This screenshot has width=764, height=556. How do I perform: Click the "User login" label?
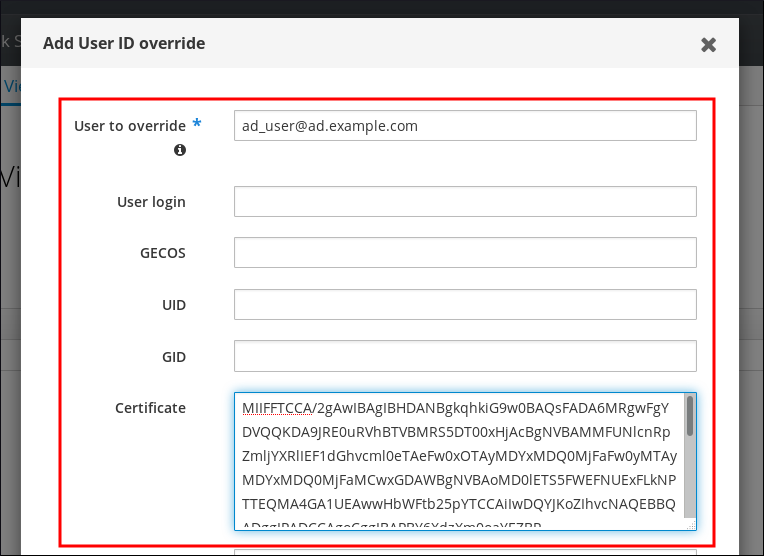click(151, 202)
